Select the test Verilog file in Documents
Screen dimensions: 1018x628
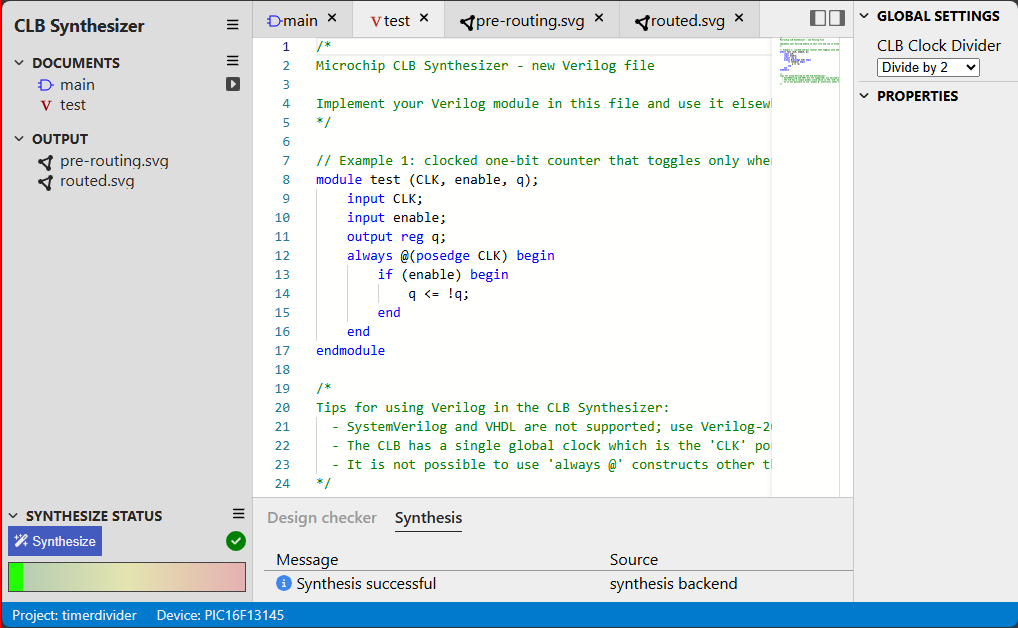72,105
